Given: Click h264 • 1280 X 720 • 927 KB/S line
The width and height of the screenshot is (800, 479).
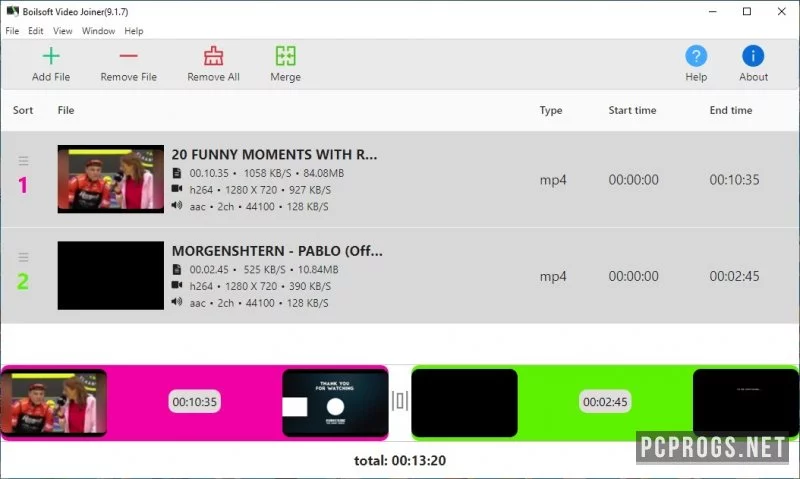Looking at the screenshot, I should (260, 190).
